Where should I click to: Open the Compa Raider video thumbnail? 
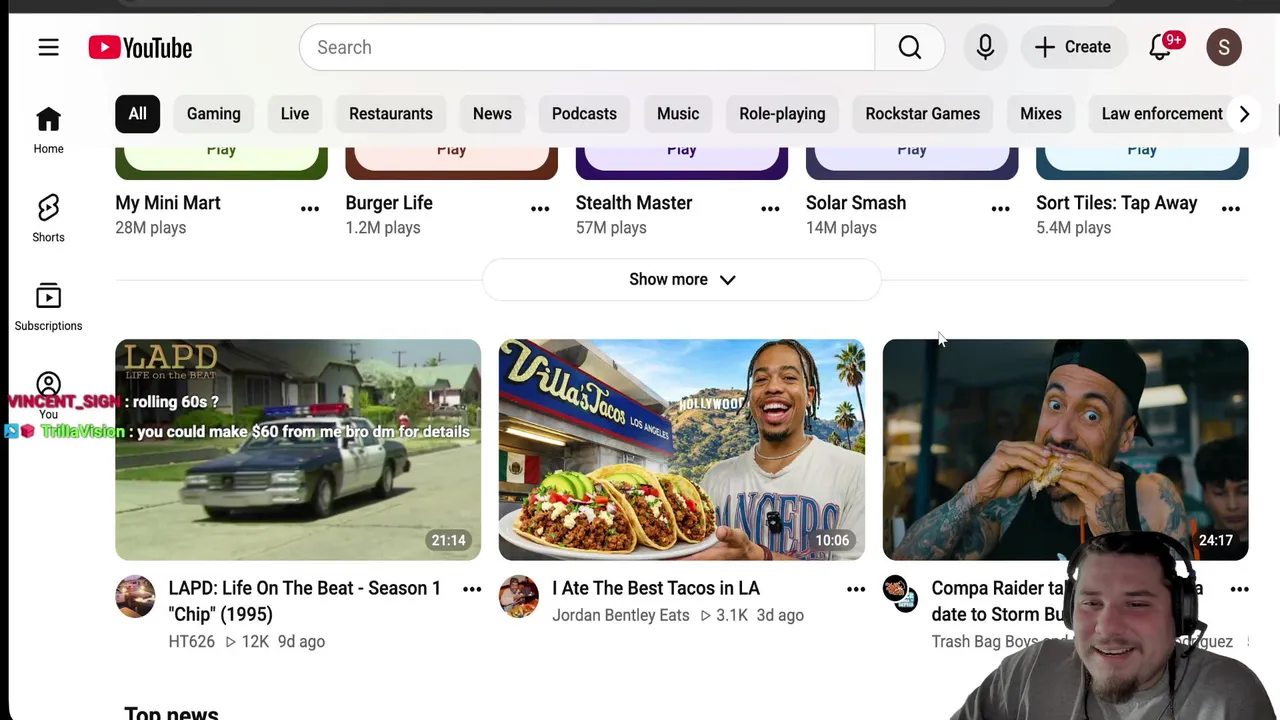tap(1066, 449)
